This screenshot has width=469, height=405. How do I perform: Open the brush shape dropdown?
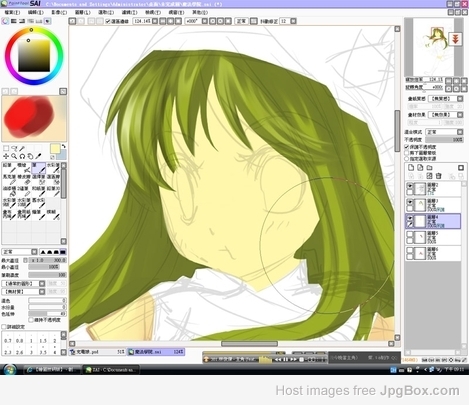[23, 284]
